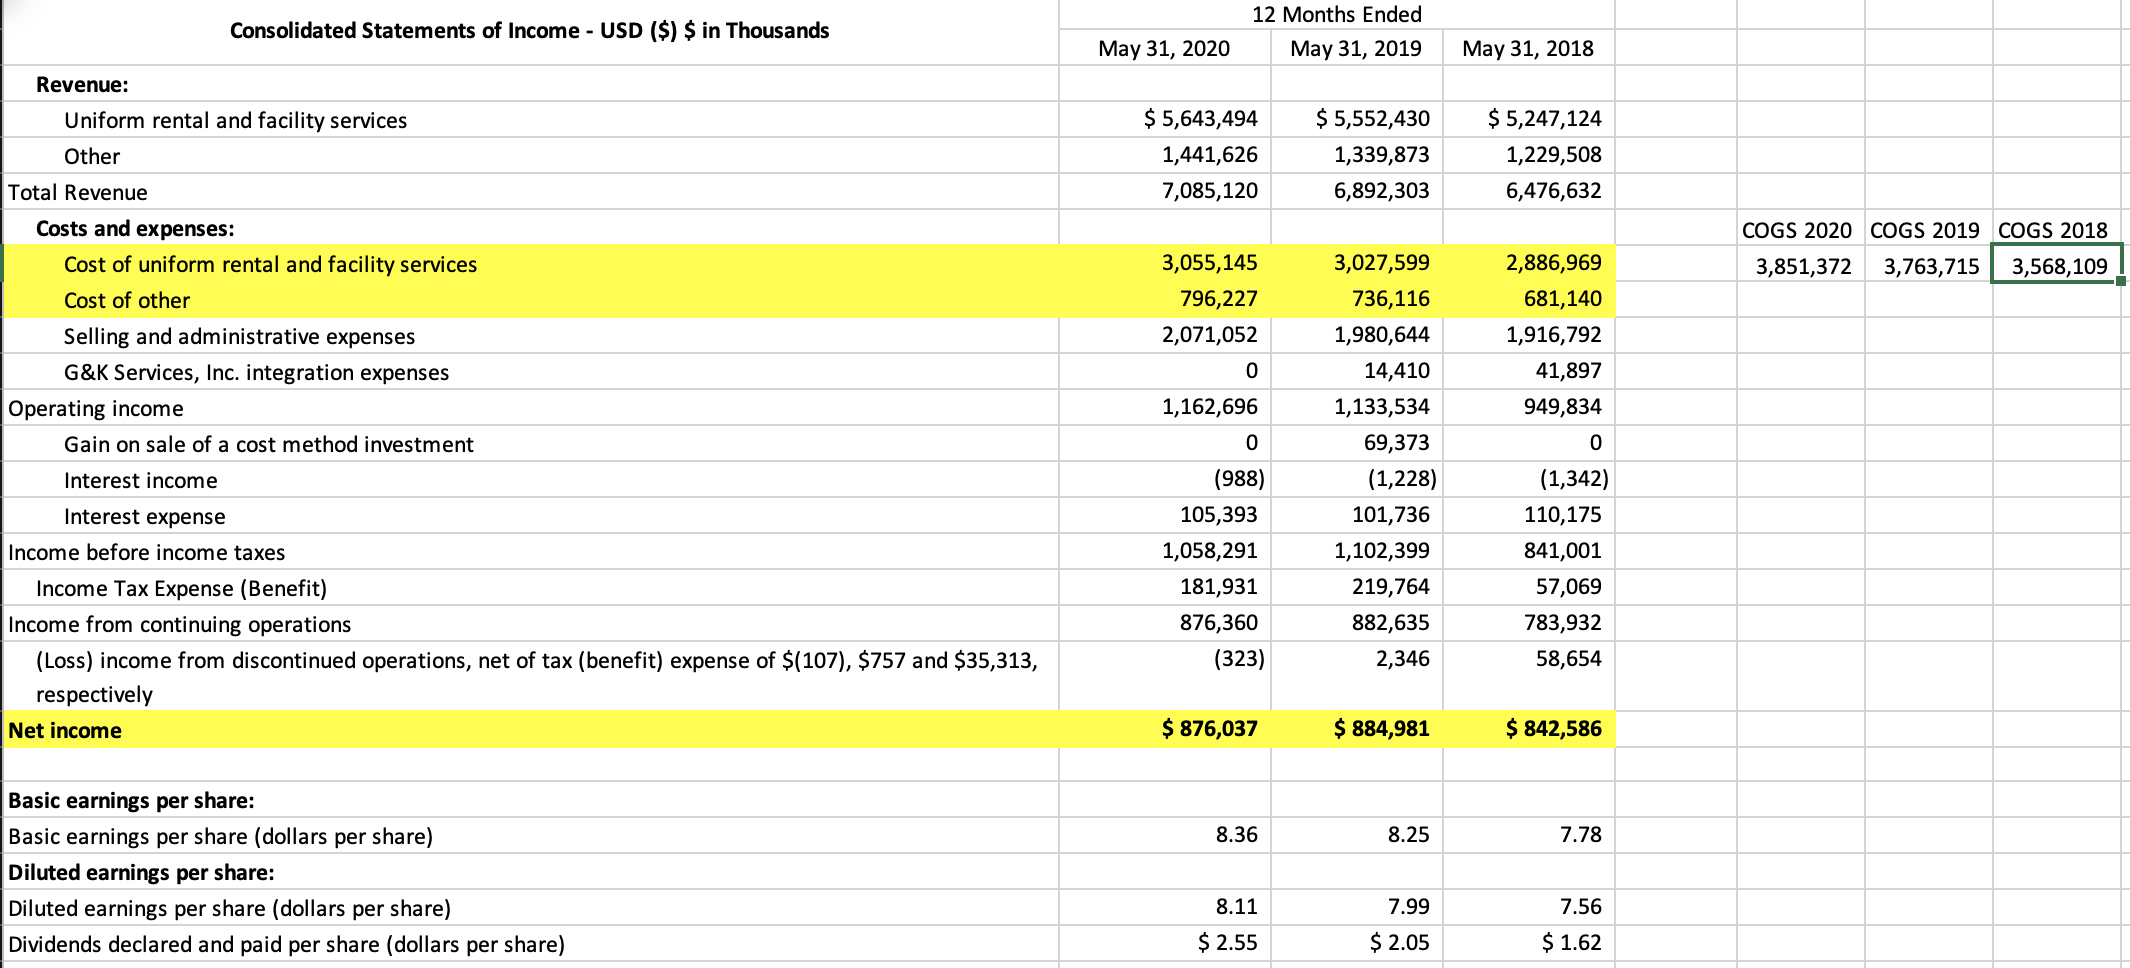Screen dimensions: 2130x968
Task: Select the 'Cost of other' row label
Action: coord(127,300)
